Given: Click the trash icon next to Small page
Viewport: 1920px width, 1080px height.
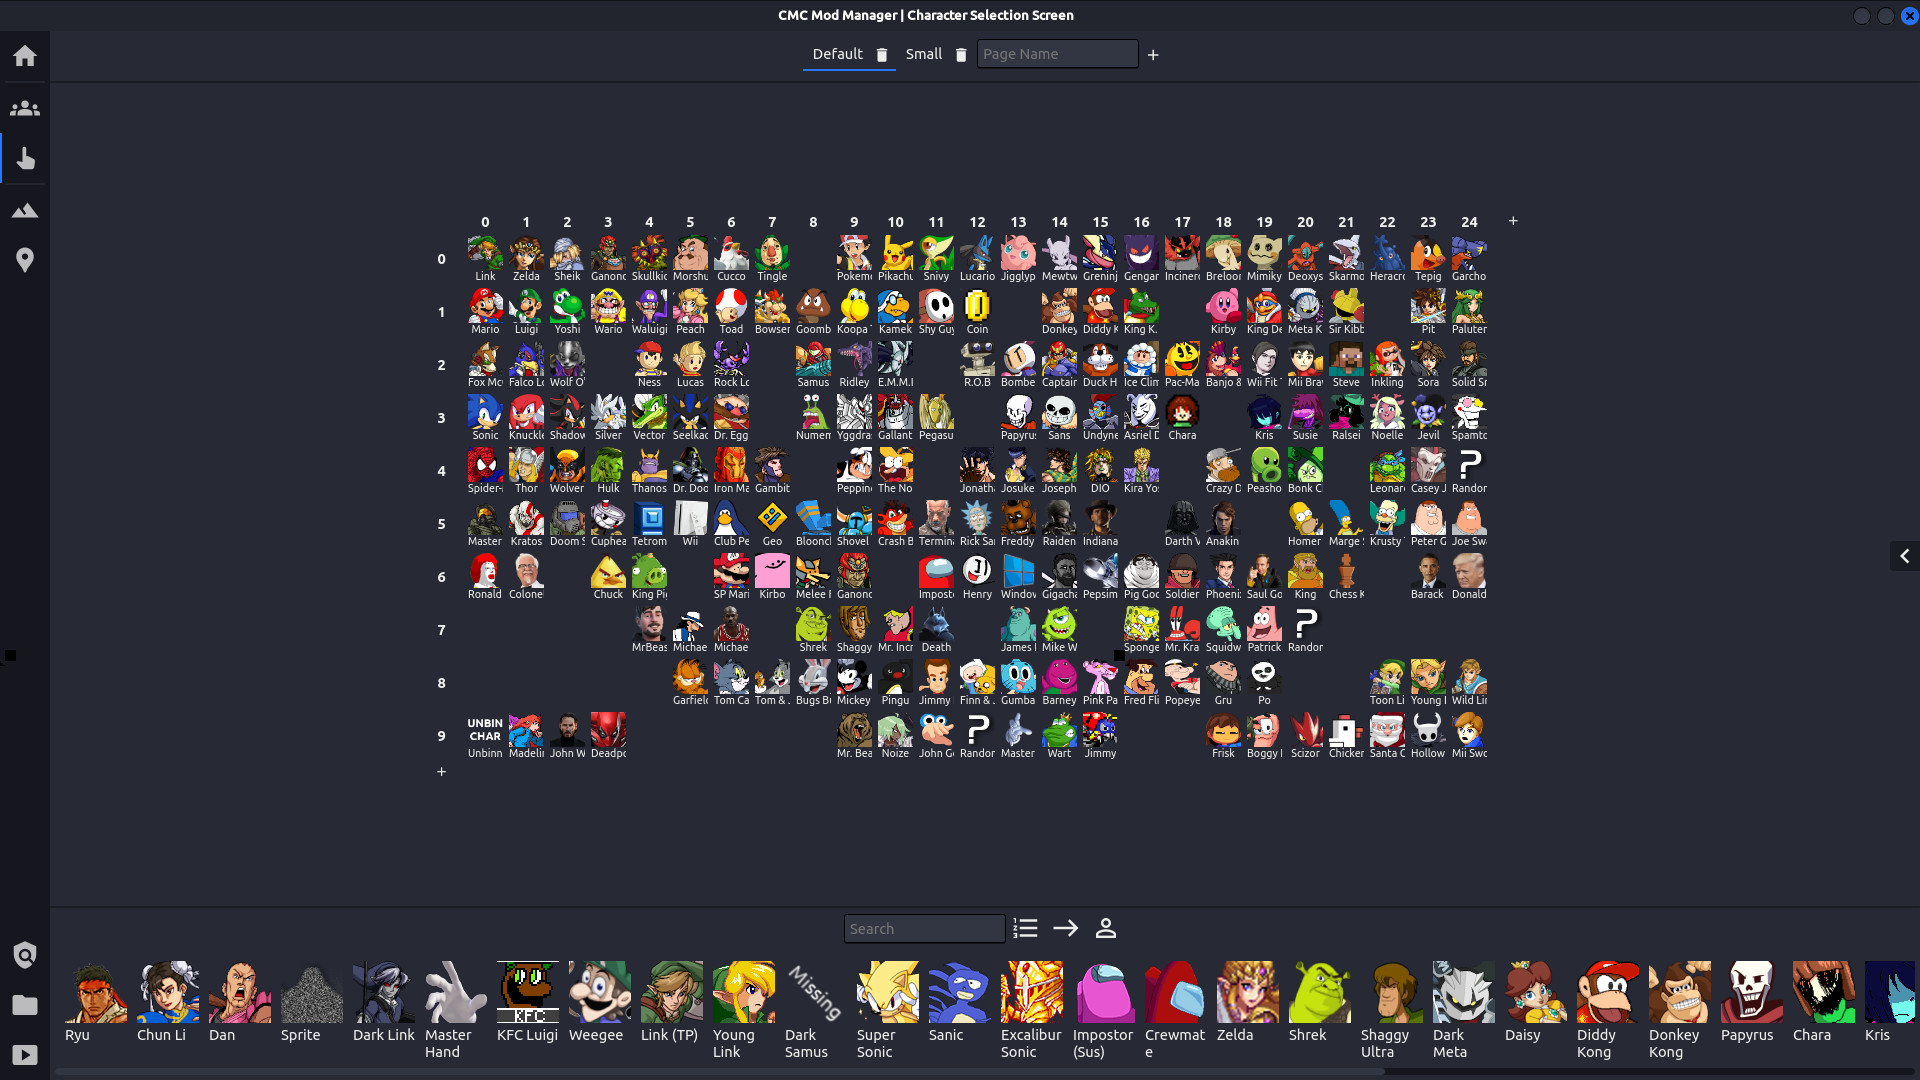Looking at the screenshot, I should 960,55.
